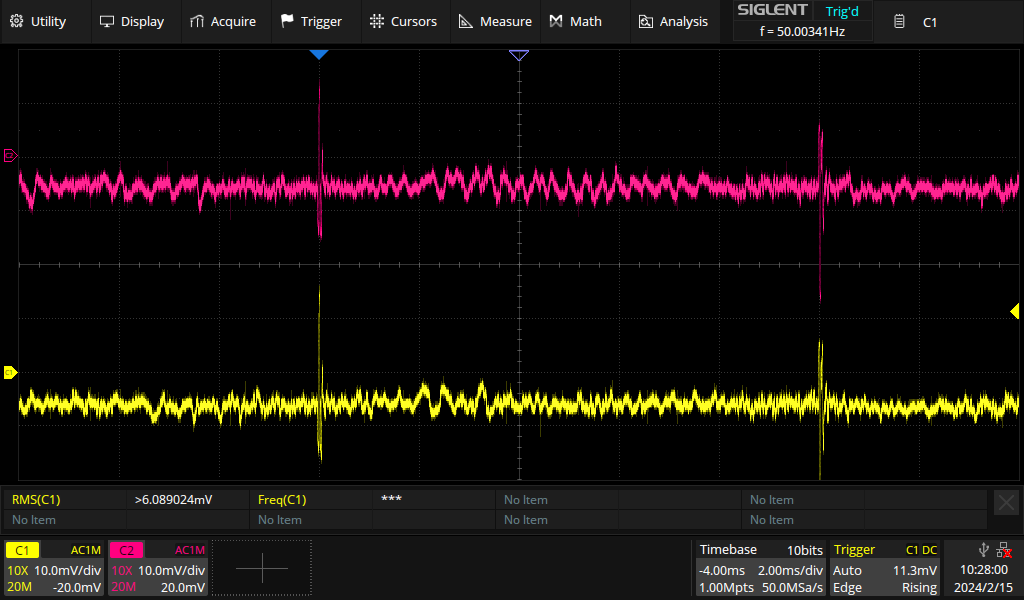Image resolution: width=1024 pixels, height=600 pixels.
Task: Open the Analysis menu
Action: (673, 22)
